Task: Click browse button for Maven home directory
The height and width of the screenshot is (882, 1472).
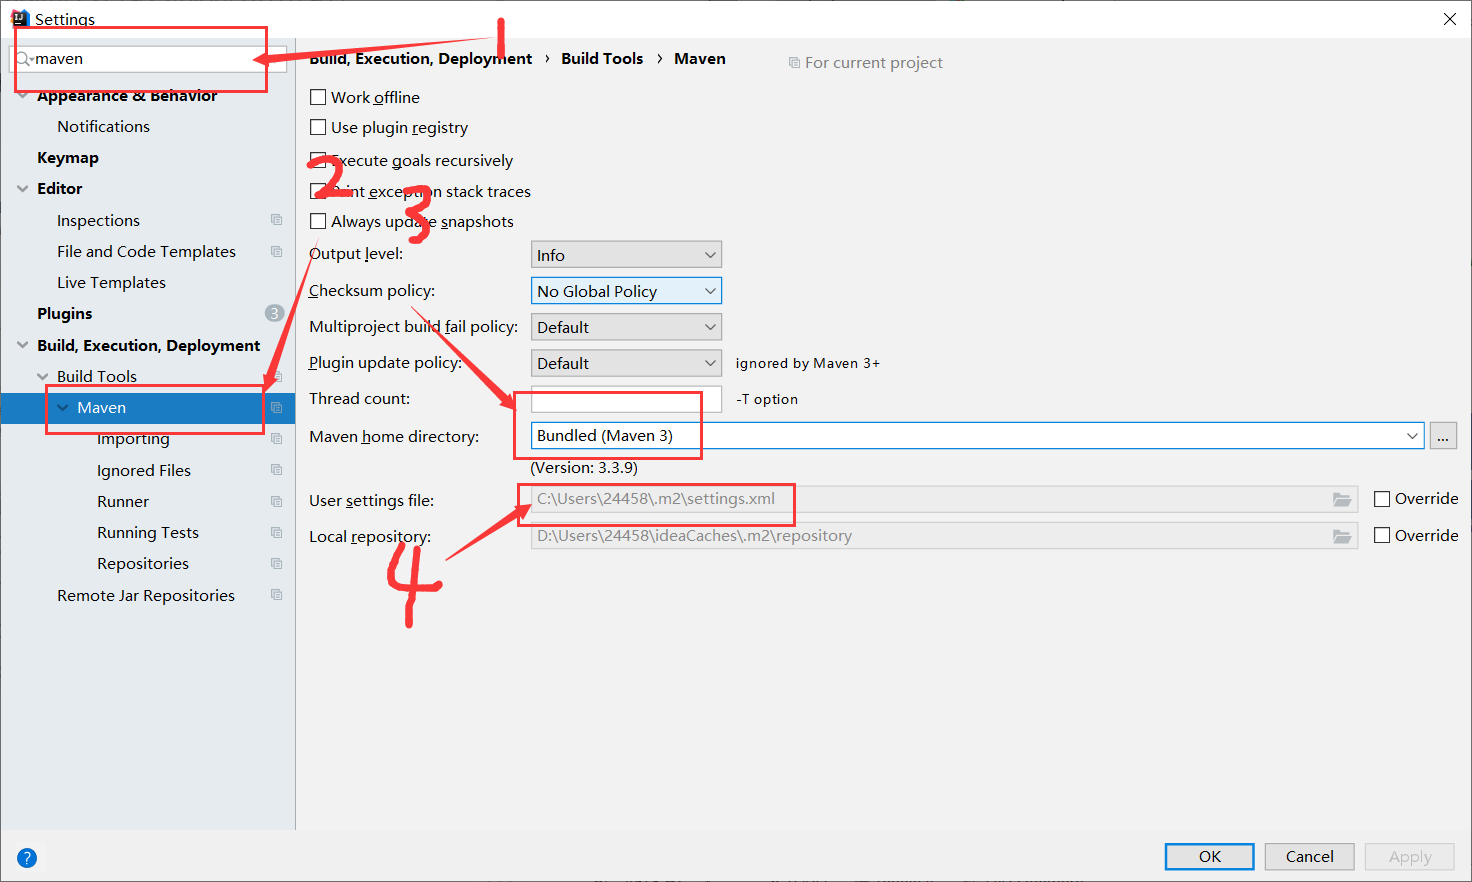Action: coord(1443,436)
